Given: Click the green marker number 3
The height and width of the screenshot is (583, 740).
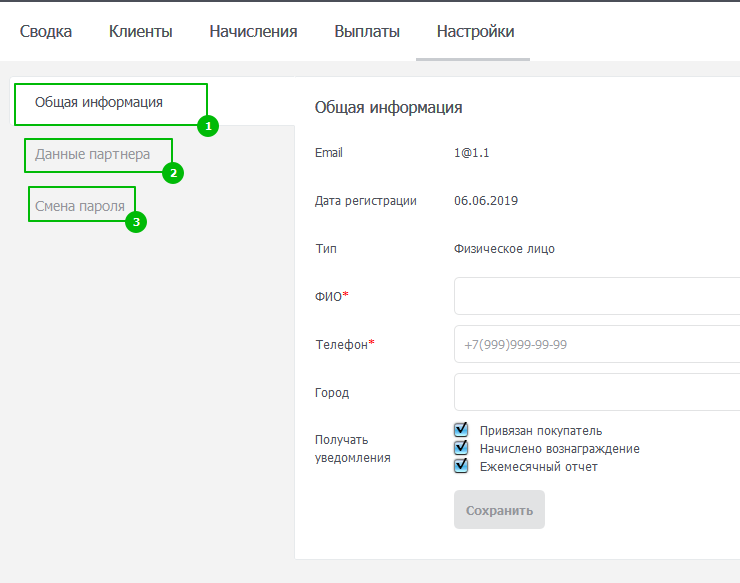Looking at the screenshot, I should click(x=136, y=222).
